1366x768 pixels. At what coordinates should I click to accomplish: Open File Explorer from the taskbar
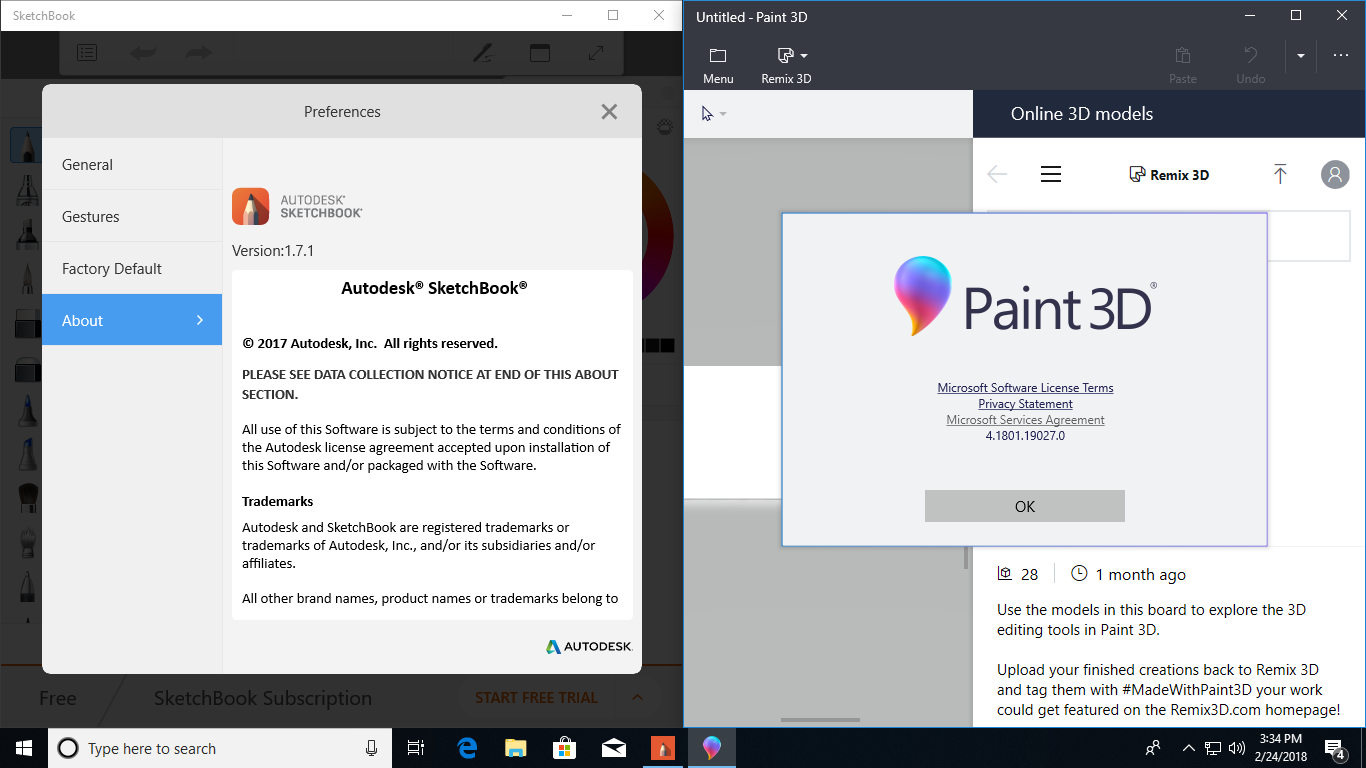(x=515, y=748)
